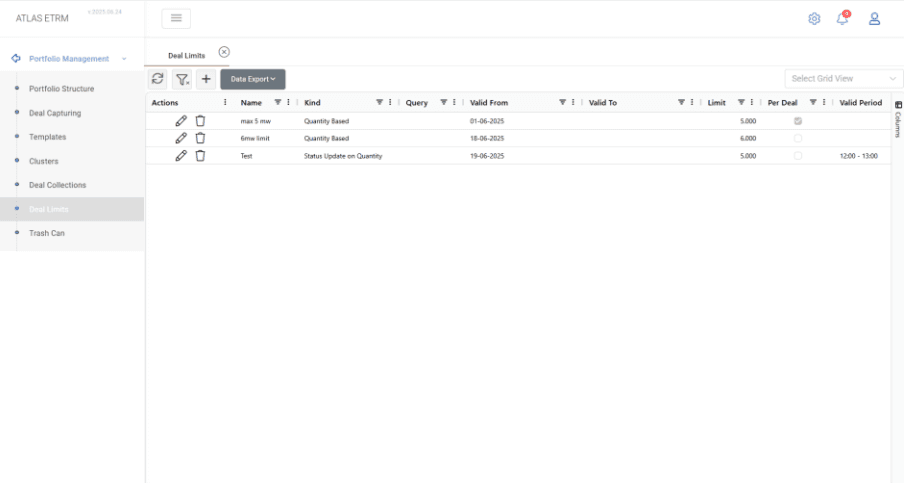Open the Valid To column menu dots
Image resolution: width=910 pixels, height=483 pixels.
(x=692, y=102)
